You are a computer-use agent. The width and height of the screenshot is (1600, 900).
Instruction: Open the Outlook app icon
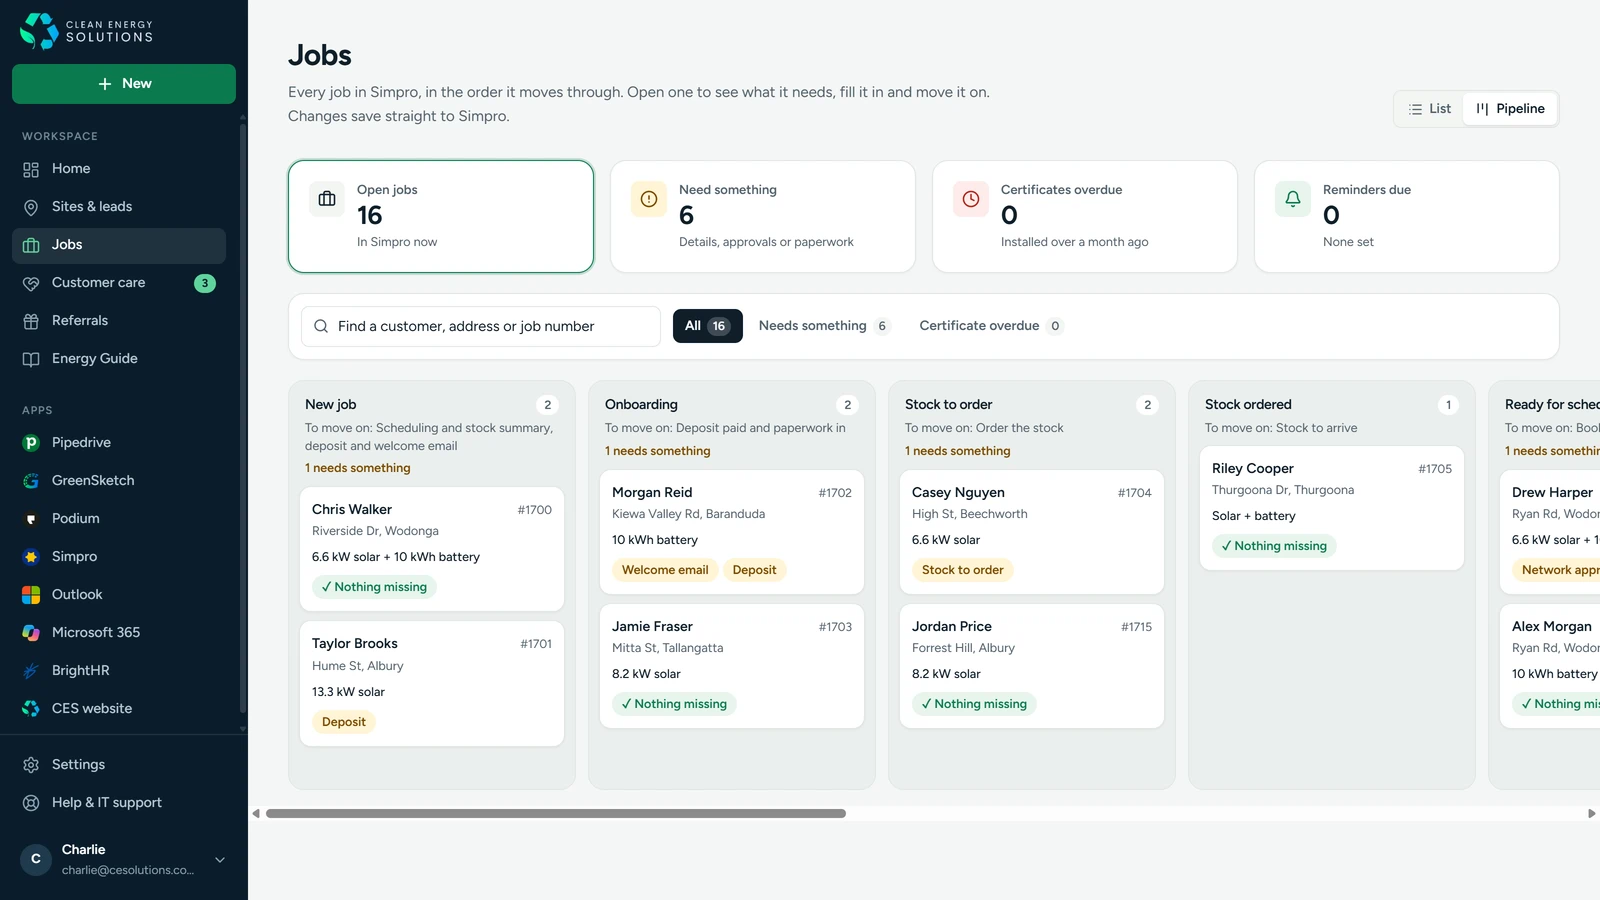tap(31, 595)
